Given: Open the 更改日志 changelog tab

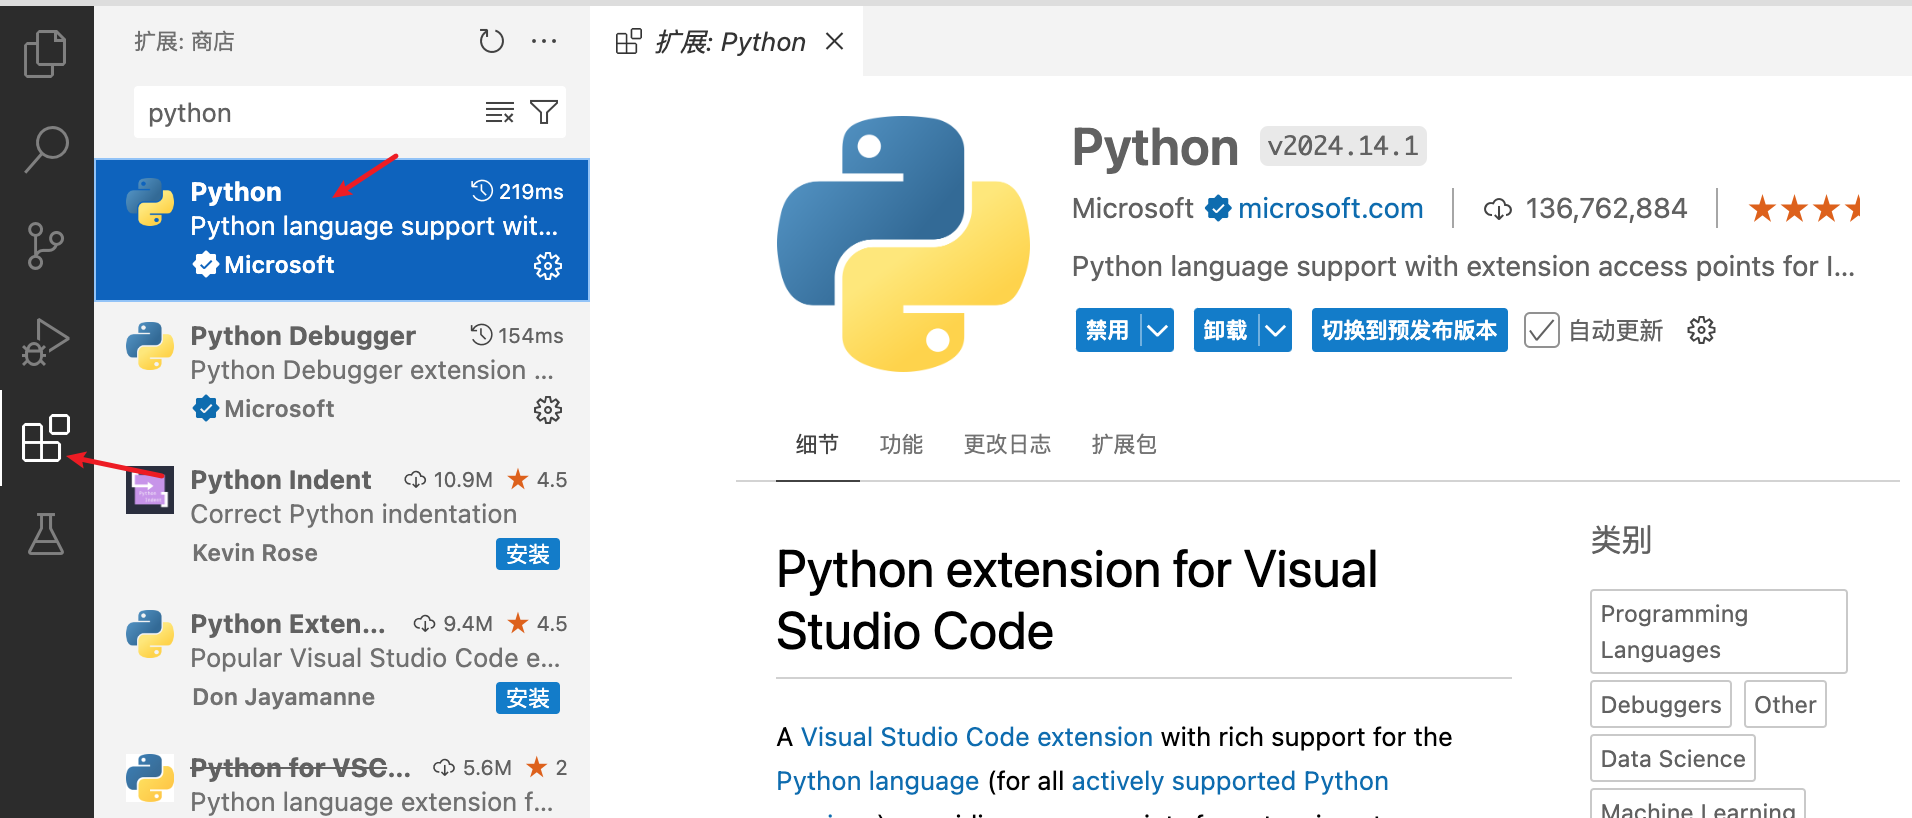Looking at the screenshot, I should [x=1007, y=445].
